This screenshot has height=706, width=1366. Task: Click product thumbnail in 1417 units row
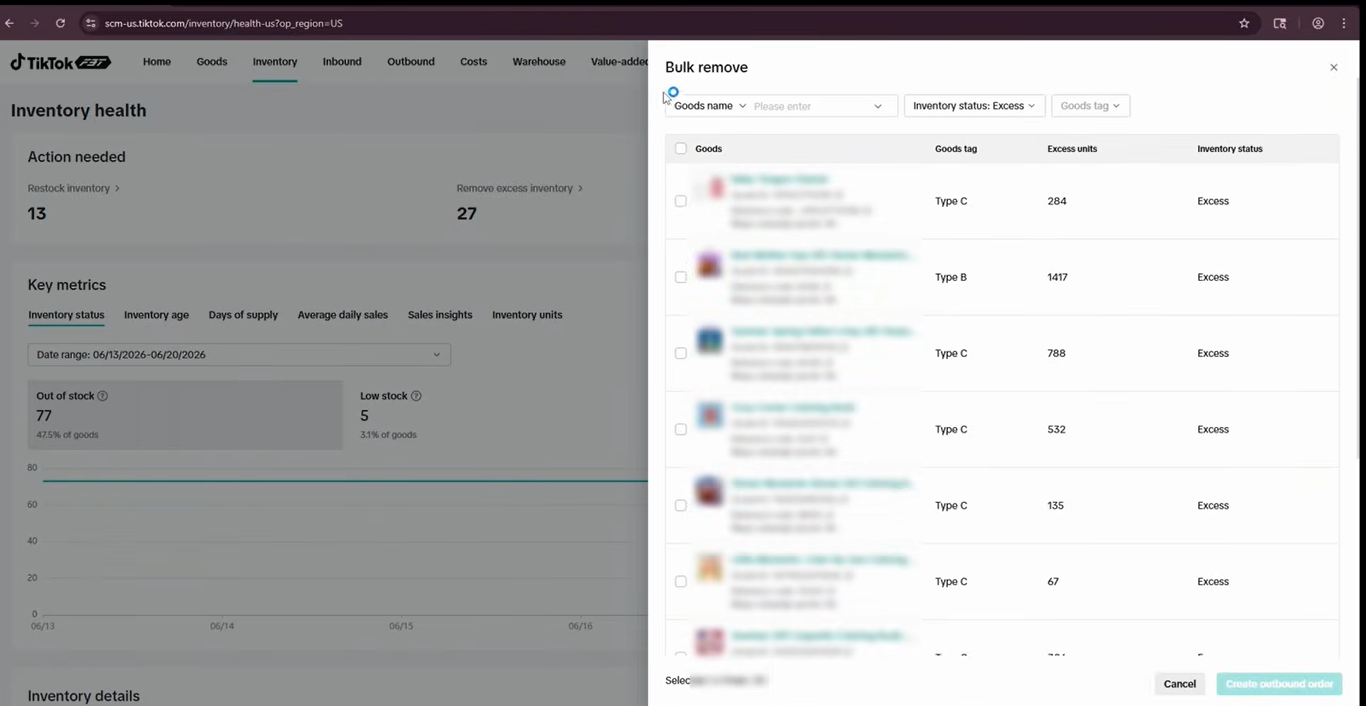pos(711,265)
